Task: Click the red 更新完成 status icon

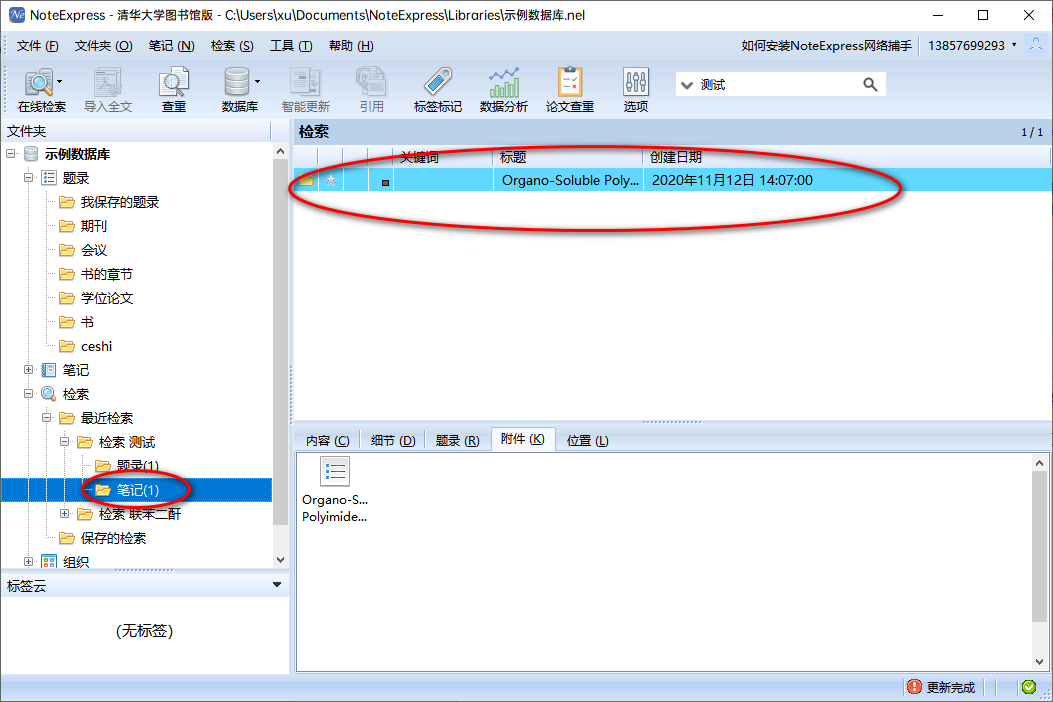Action: coord(914,687)
